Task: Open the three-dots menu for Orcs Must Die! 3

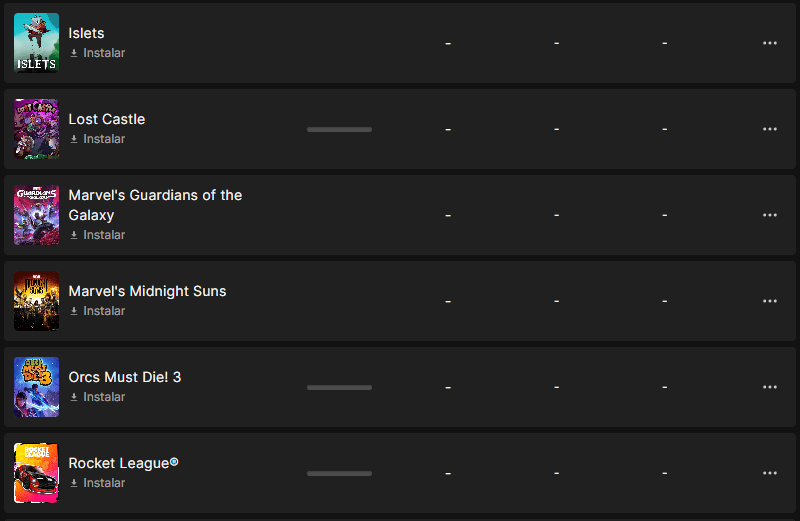Action: click(x=769, y=387)
